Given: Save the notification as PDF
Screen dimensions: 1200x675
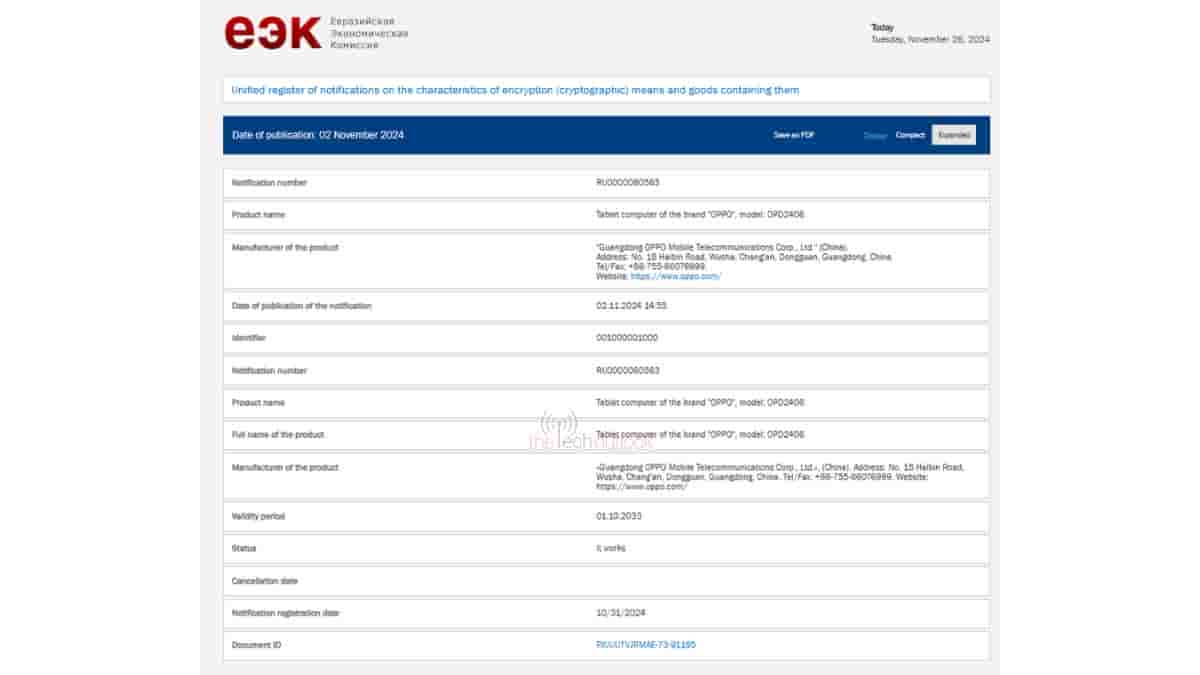Looking at the screenshot, I should [x=793, y=135].
